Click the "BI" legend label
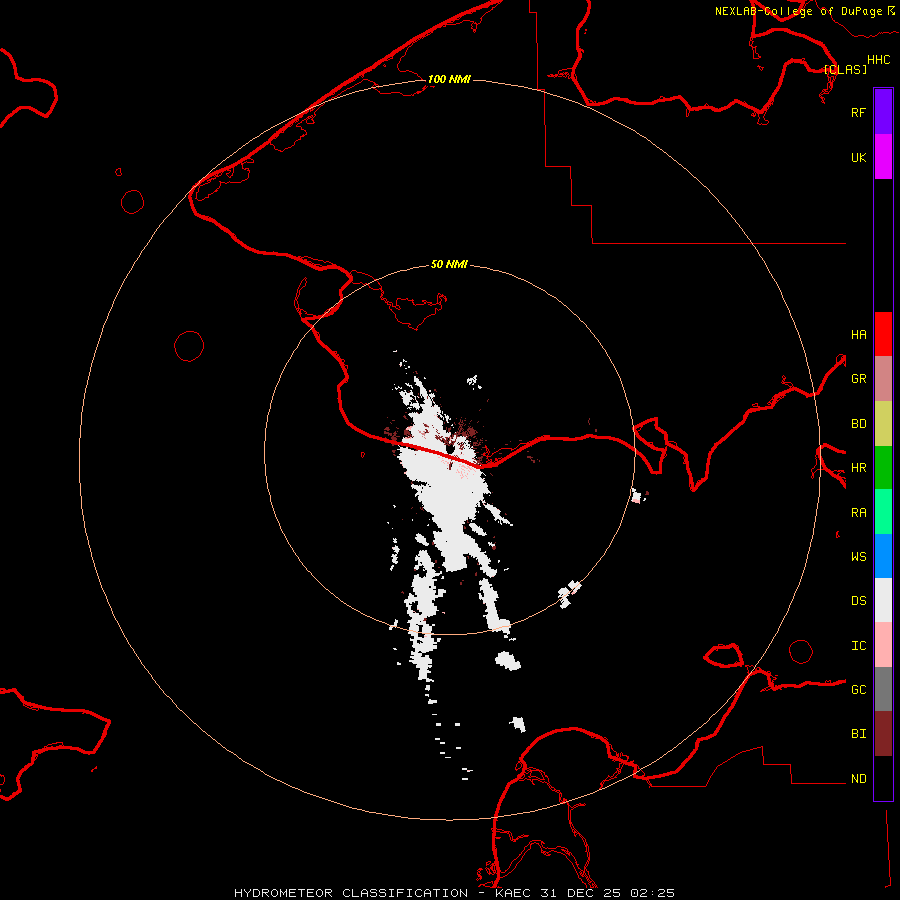This screenshot has height=900, width=900. click(x=858, y=733)
